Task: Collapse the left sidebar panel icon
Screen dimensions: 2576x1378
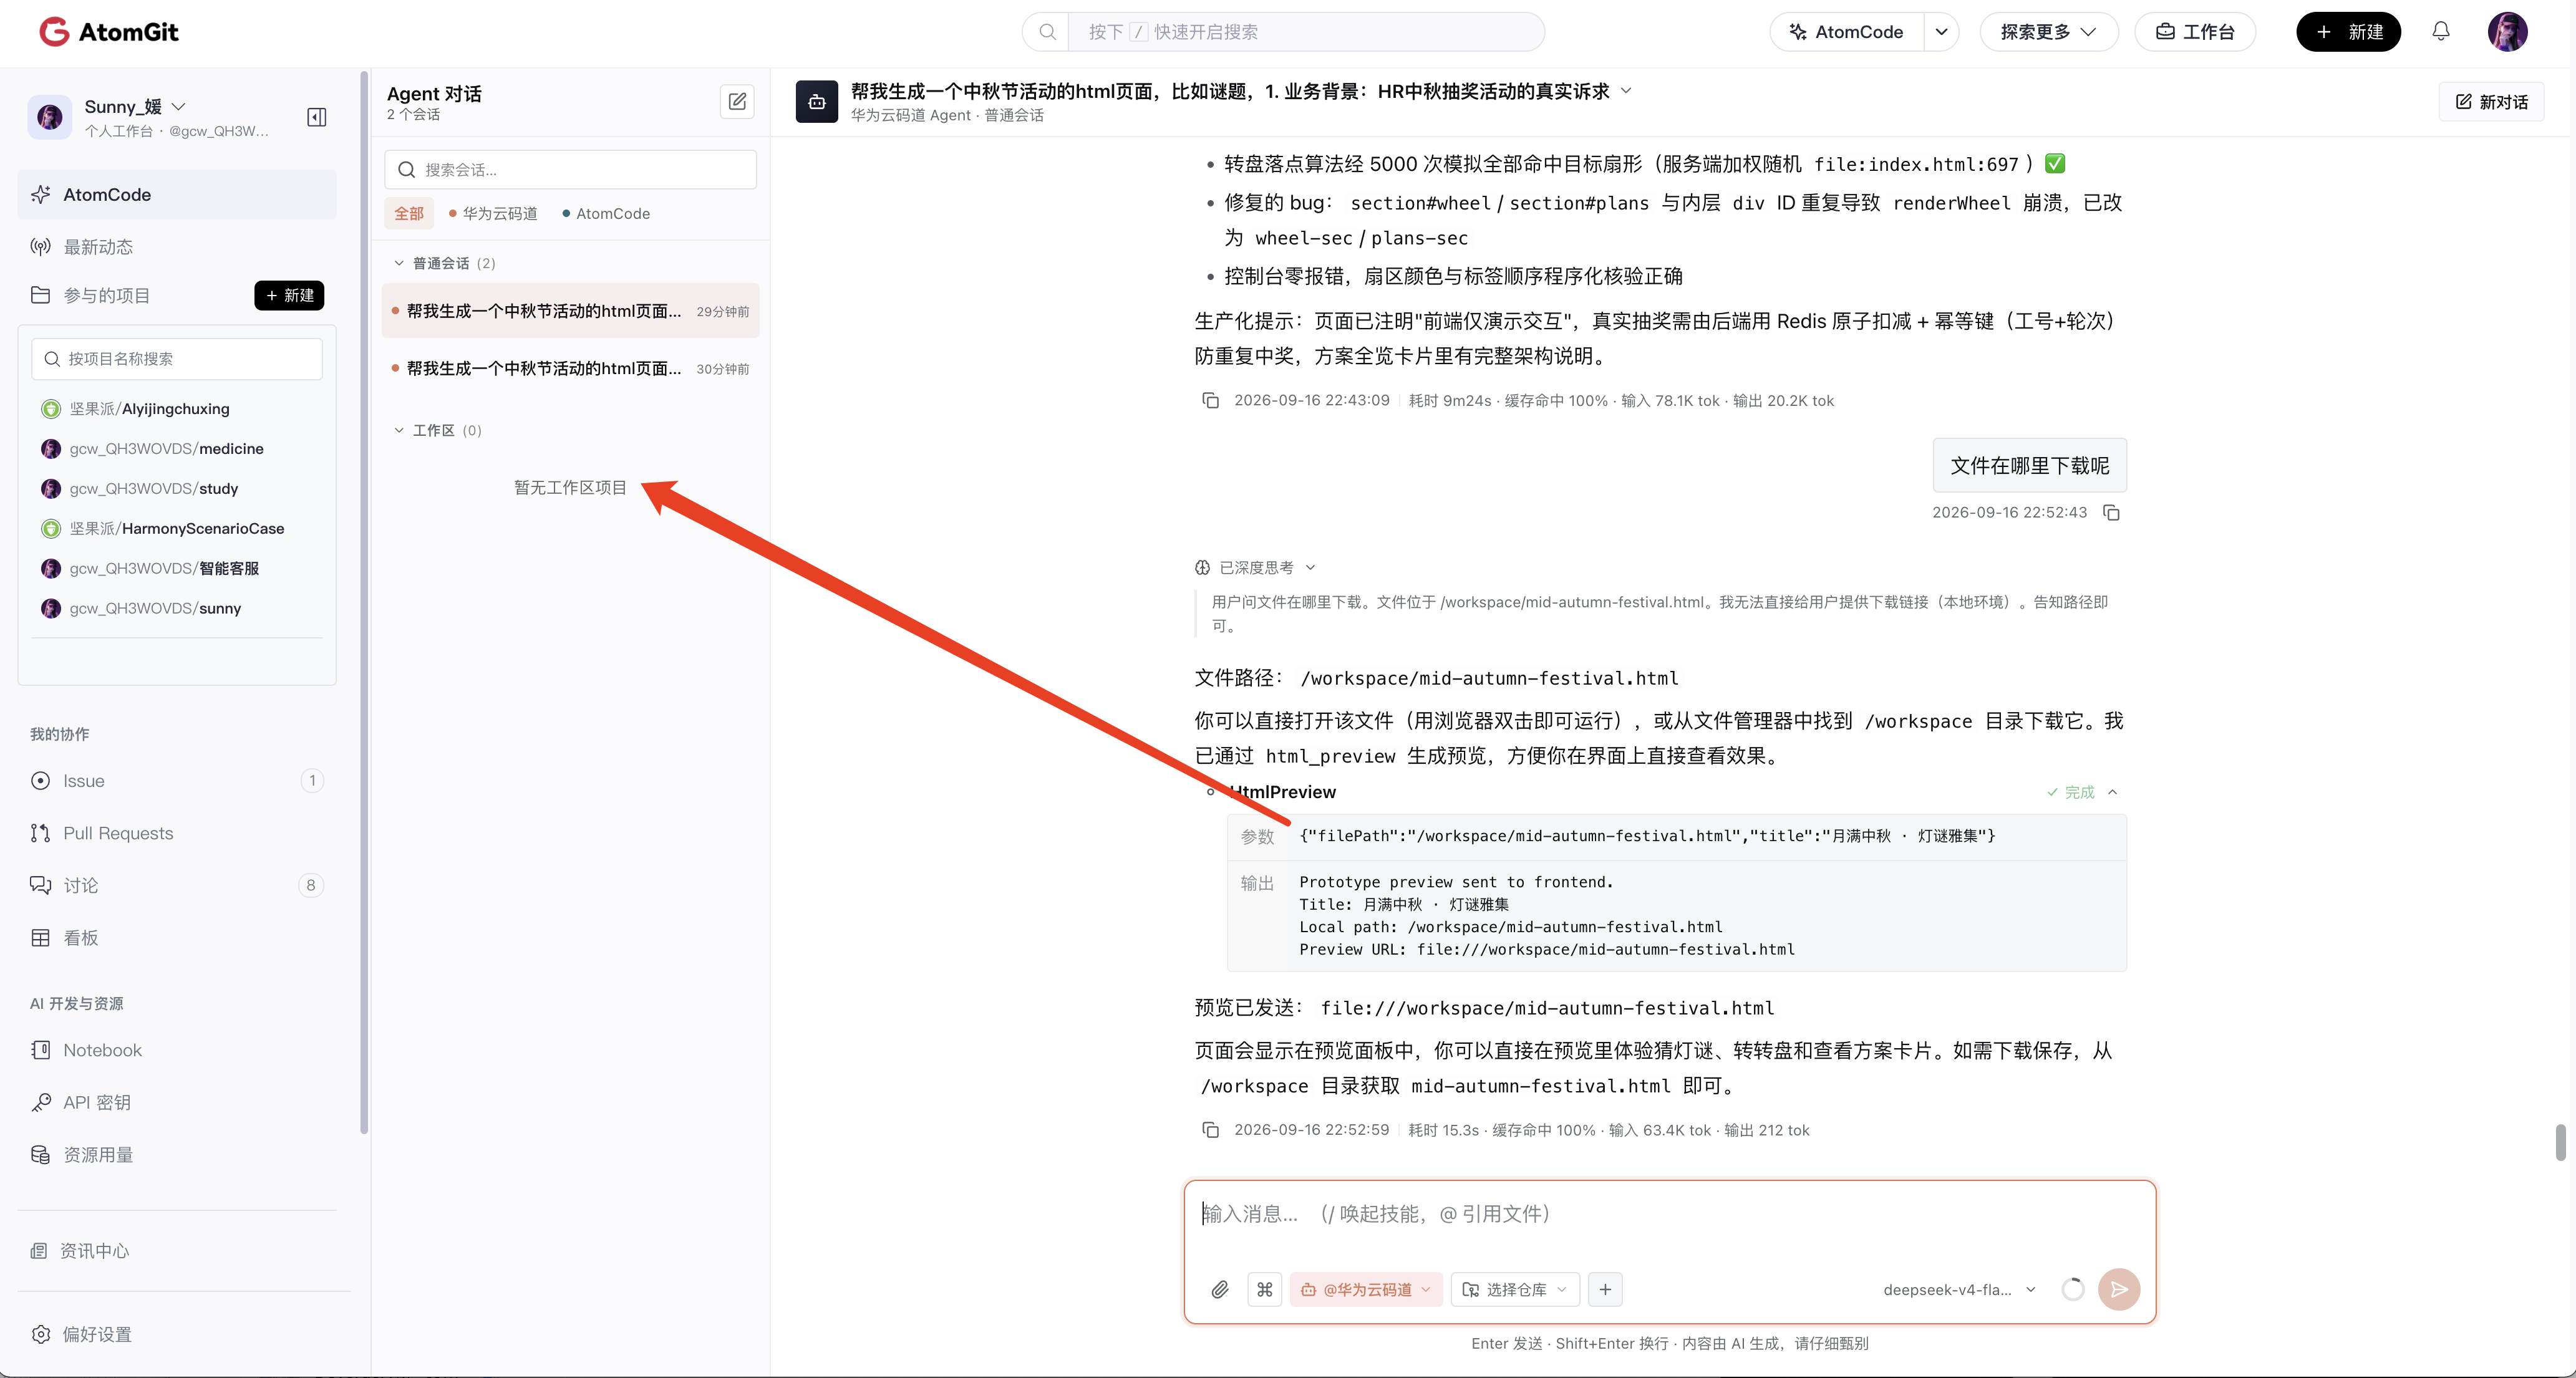Action: (x=316, y=117)
